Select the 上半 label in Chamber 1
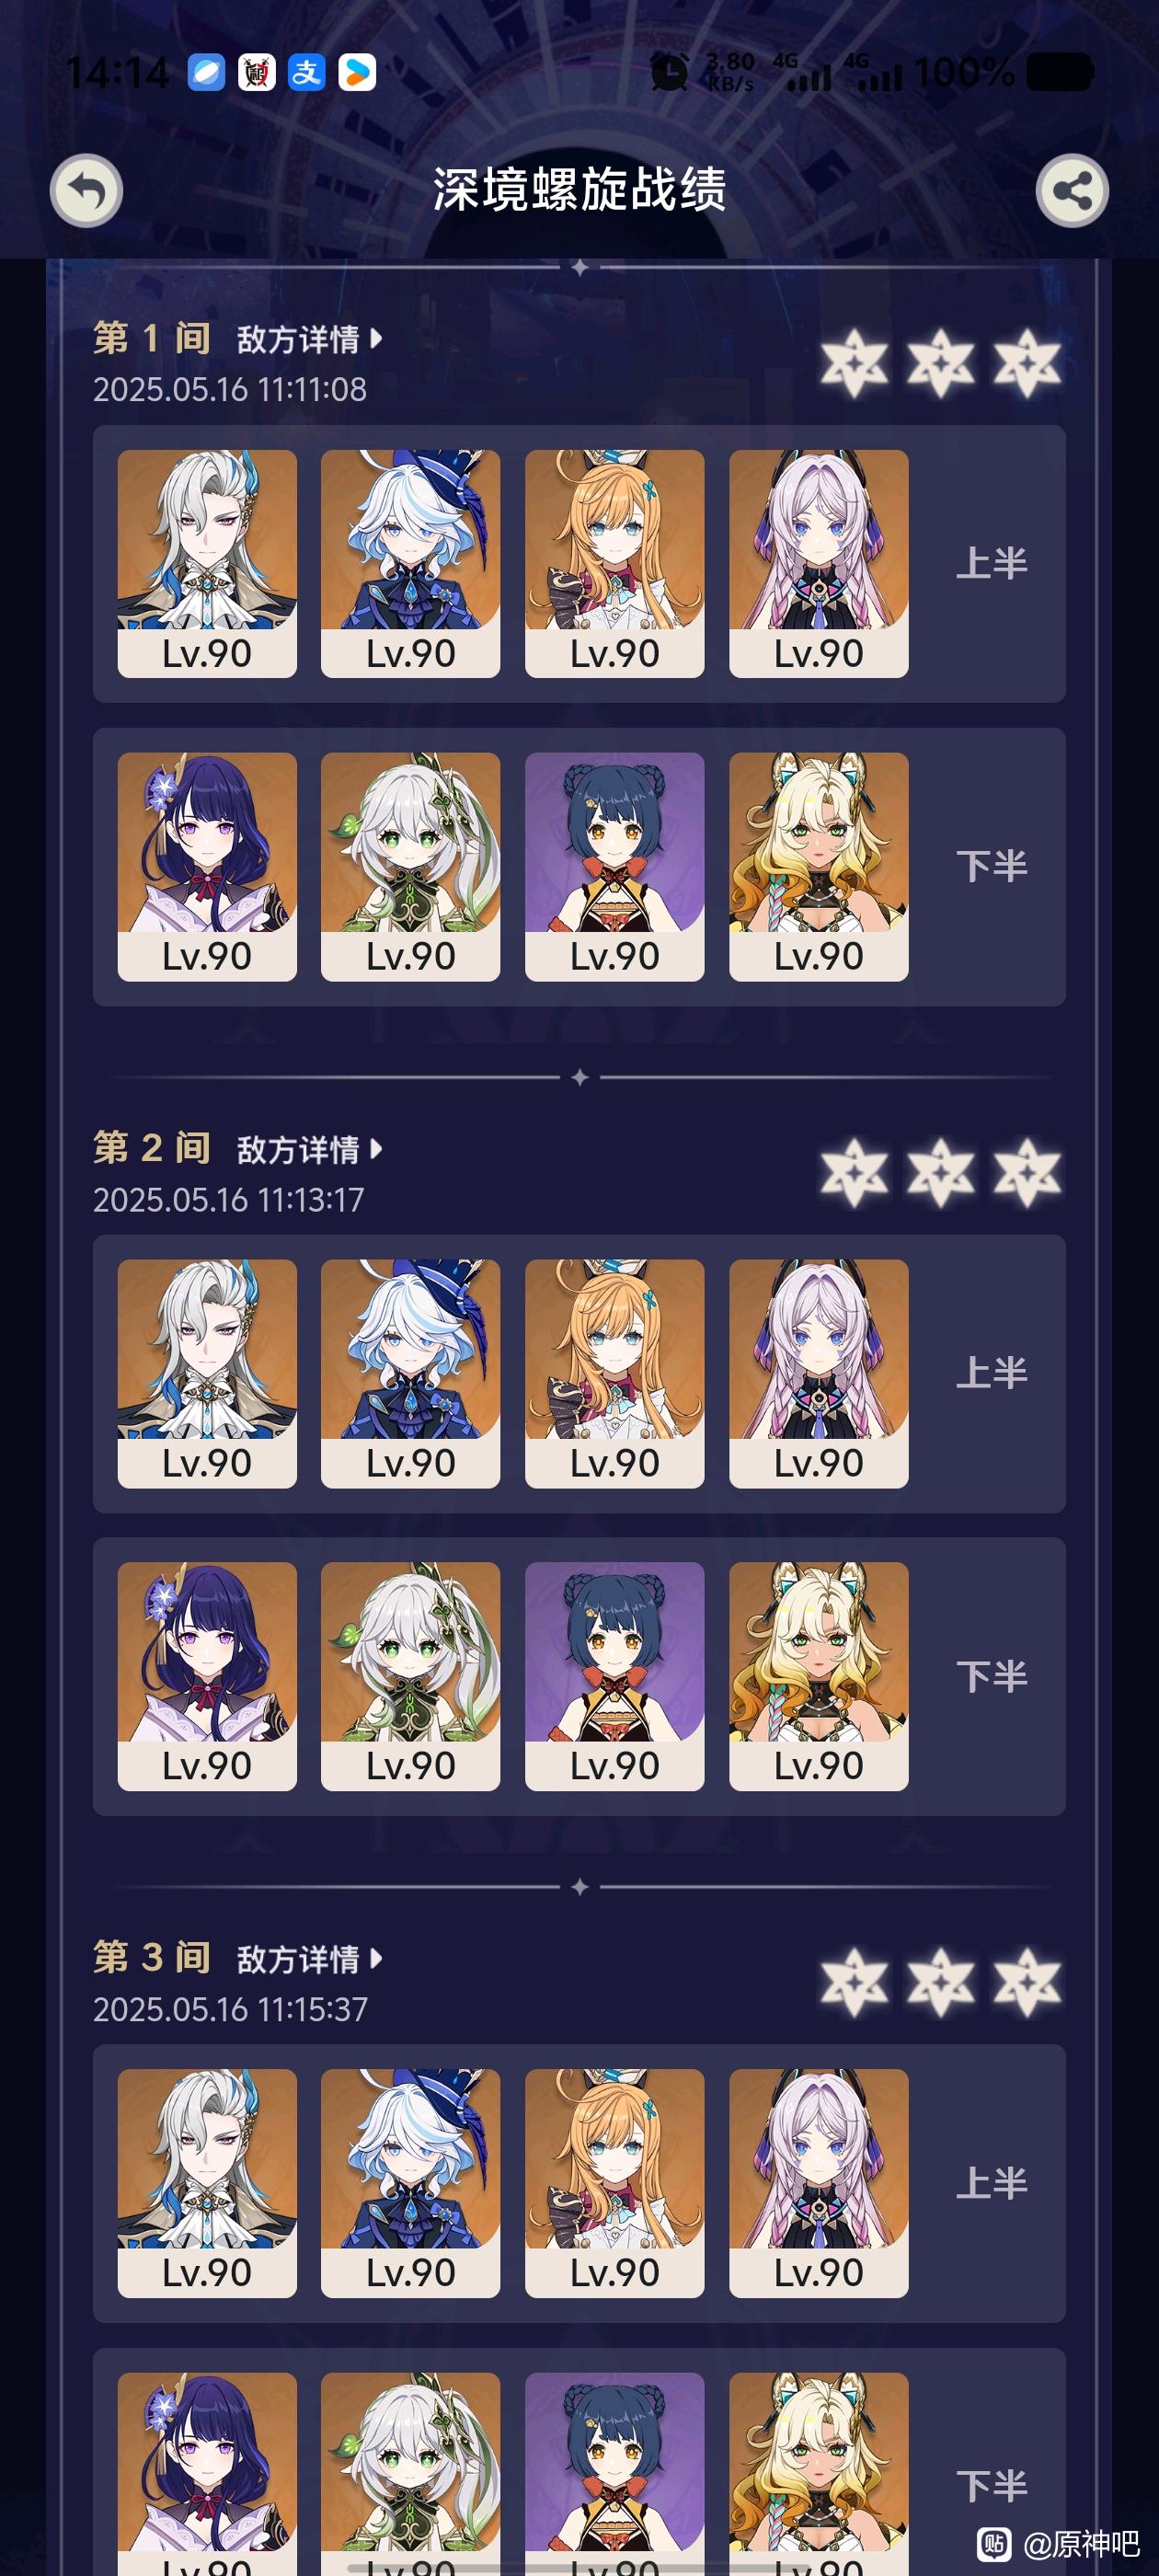 992,563
